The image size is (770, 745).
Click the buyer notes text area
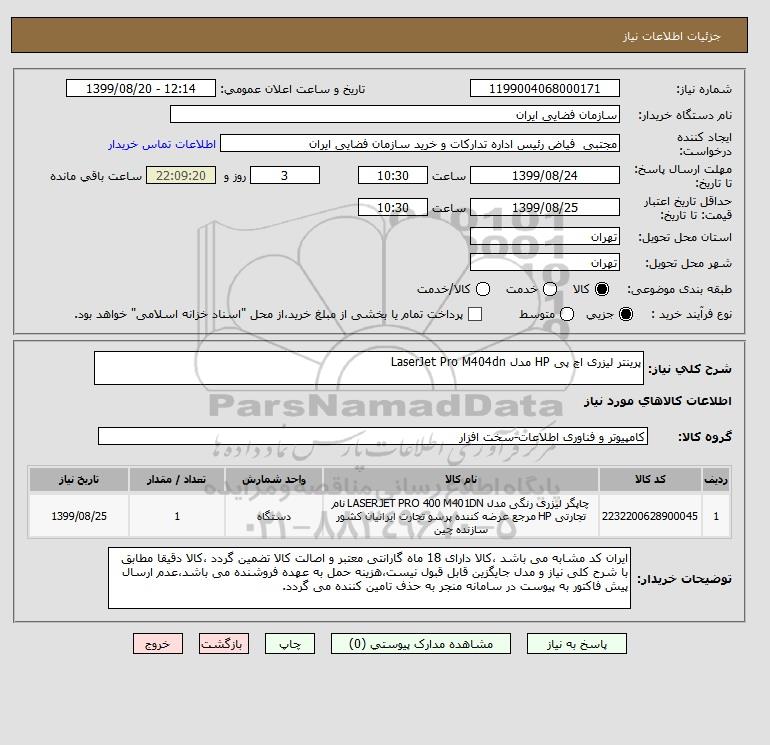click(x=369, y=578)
